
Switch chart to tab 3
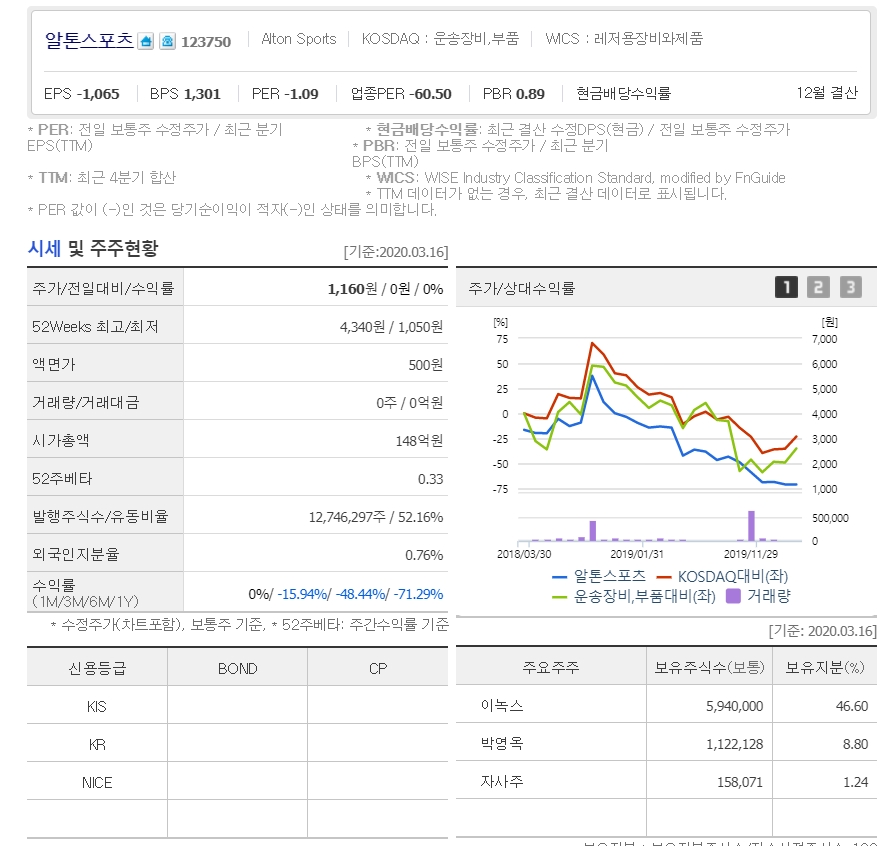tap(850, 287)
